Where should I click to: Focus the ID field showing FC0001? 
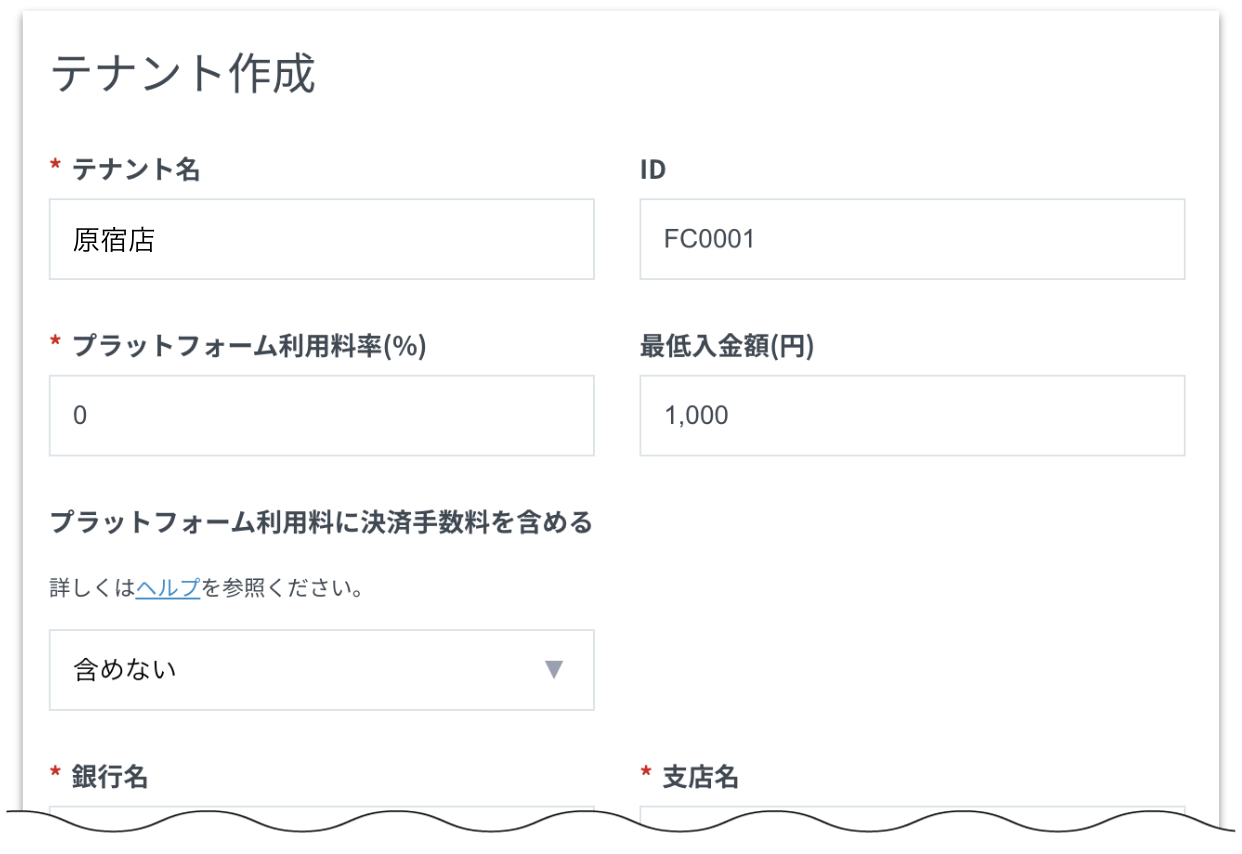(911, 240)
